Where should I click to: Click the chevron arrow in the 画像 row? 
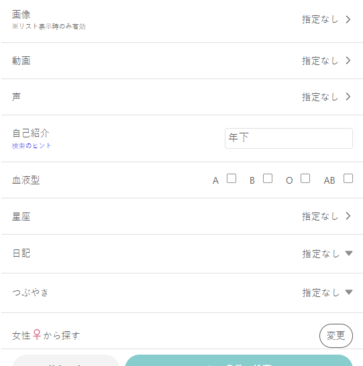pyautogui.click(x=348, y=20)
